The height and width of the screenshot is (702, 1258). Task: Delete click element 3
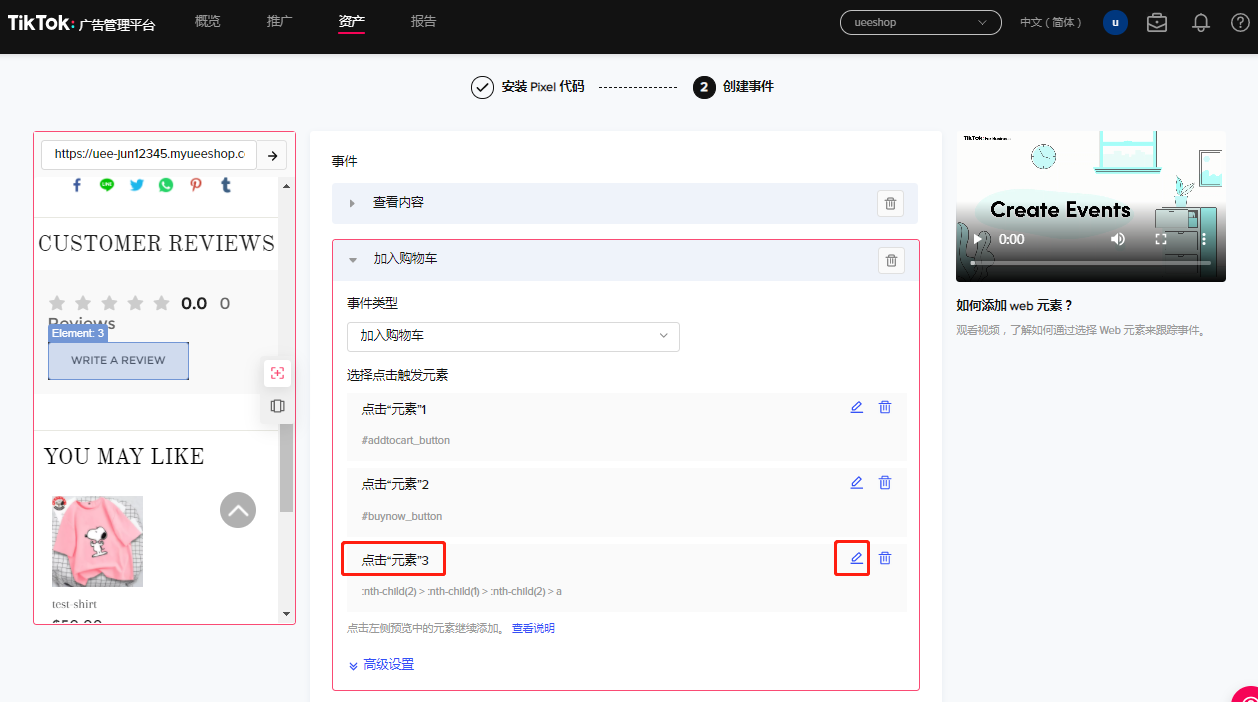[885, 558]
